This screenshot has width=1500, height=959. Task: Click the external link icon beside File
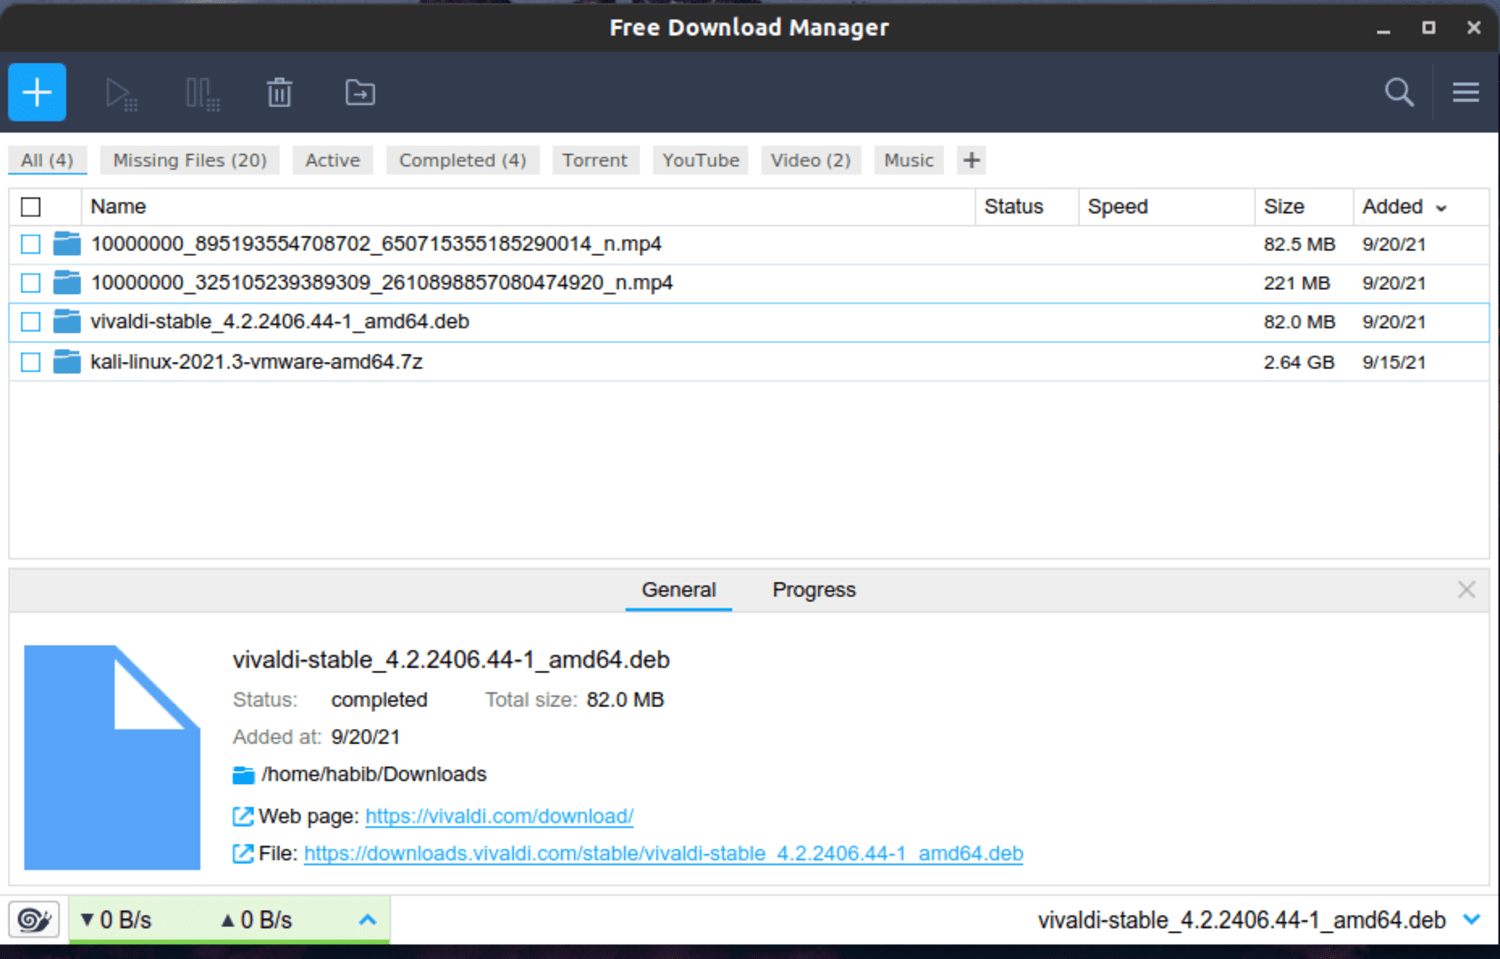pos(243,854)
